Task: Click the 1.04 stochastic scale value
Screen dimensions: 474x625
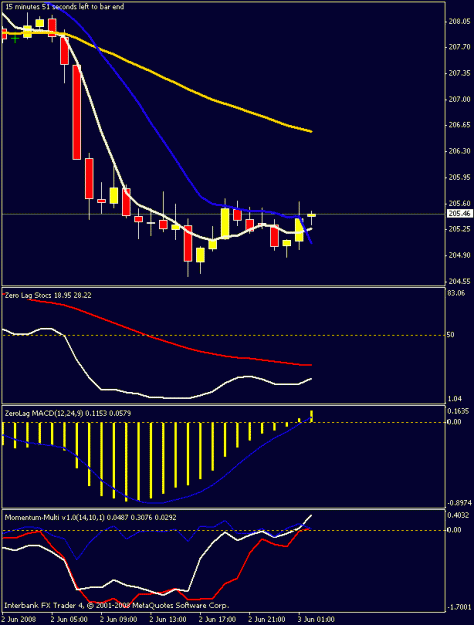Action: pos(454,399)
